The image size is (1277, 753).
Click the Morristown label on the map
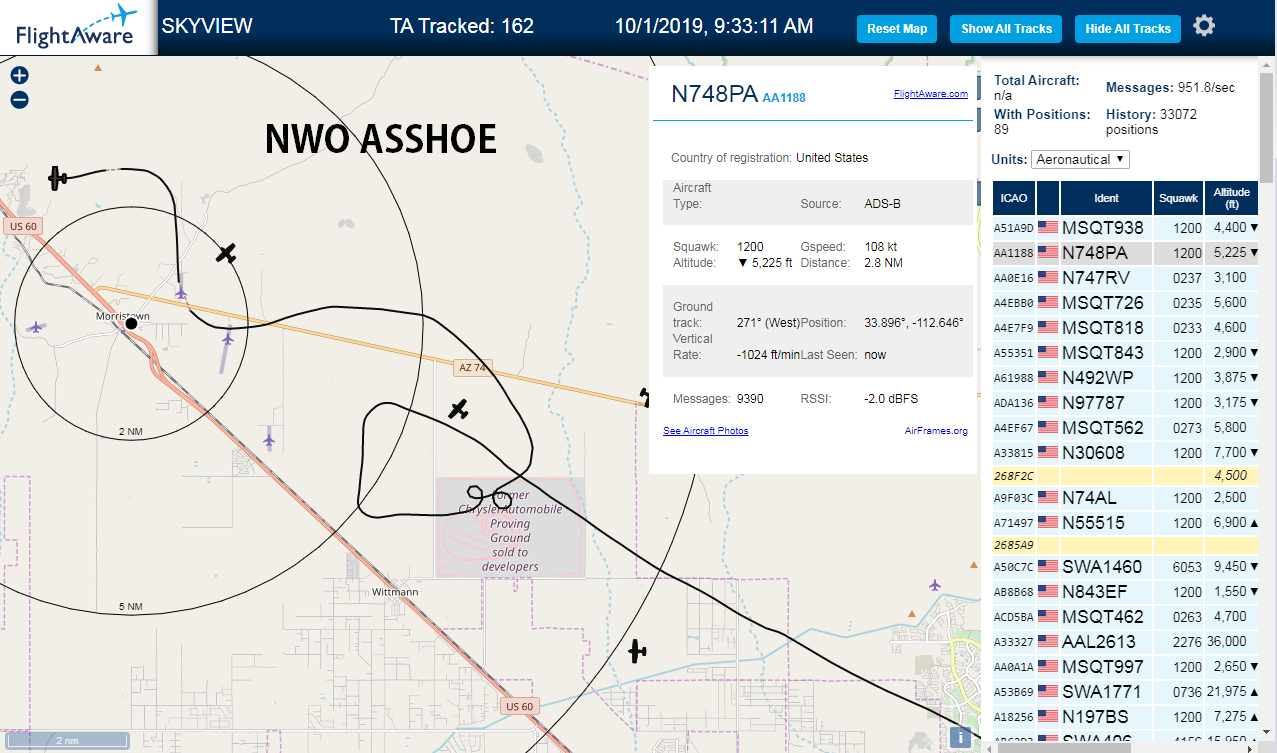pos(123,316)
